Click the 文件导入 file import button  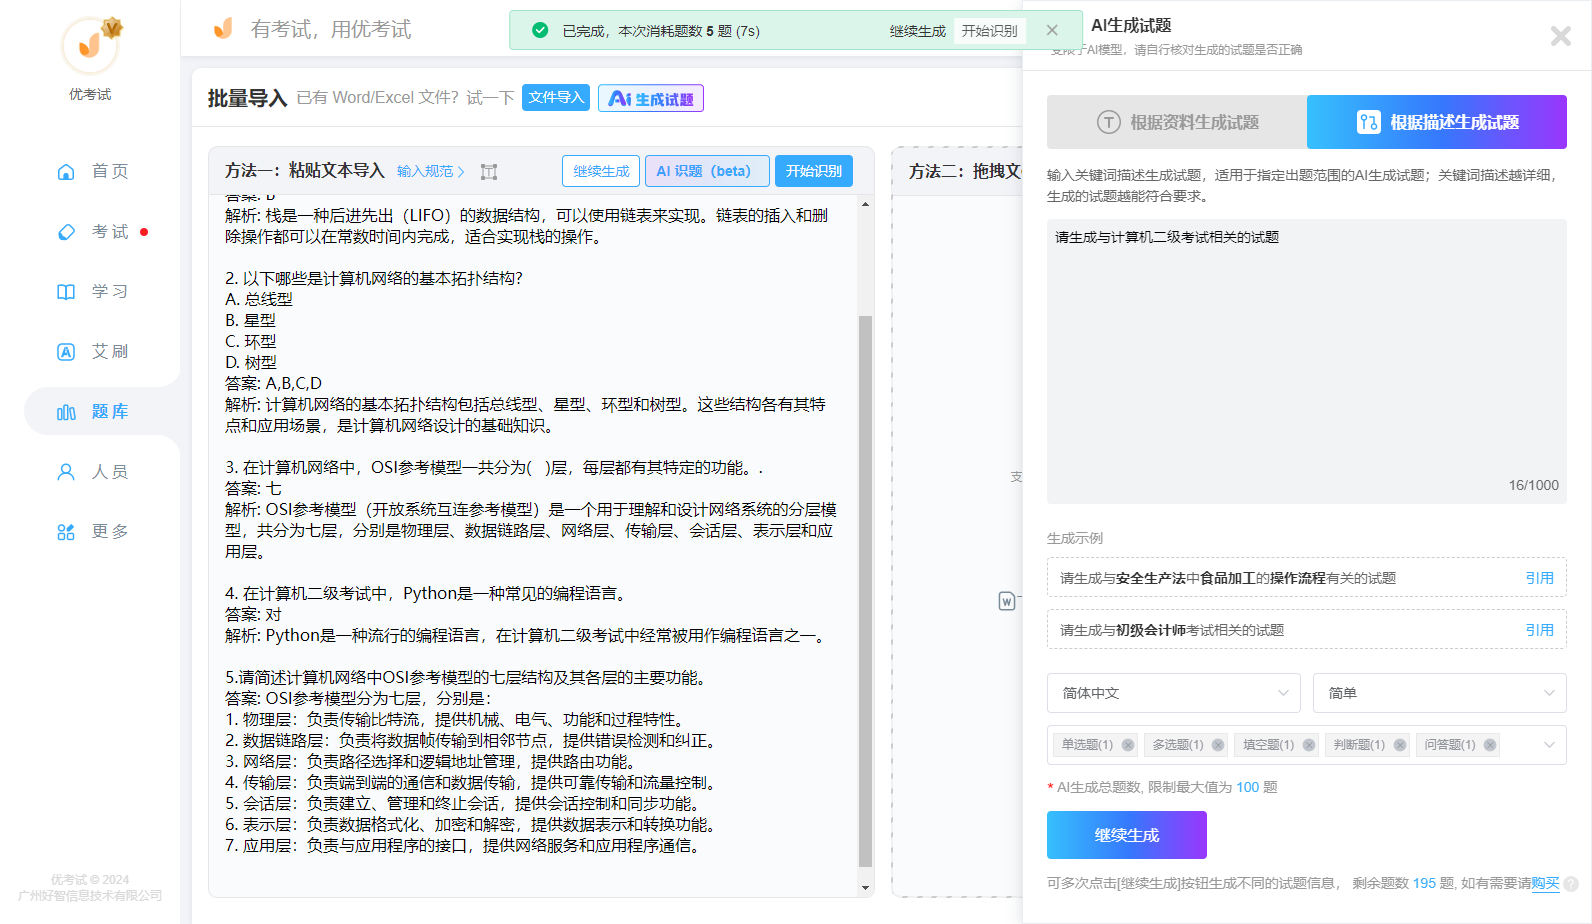(556, 98)
